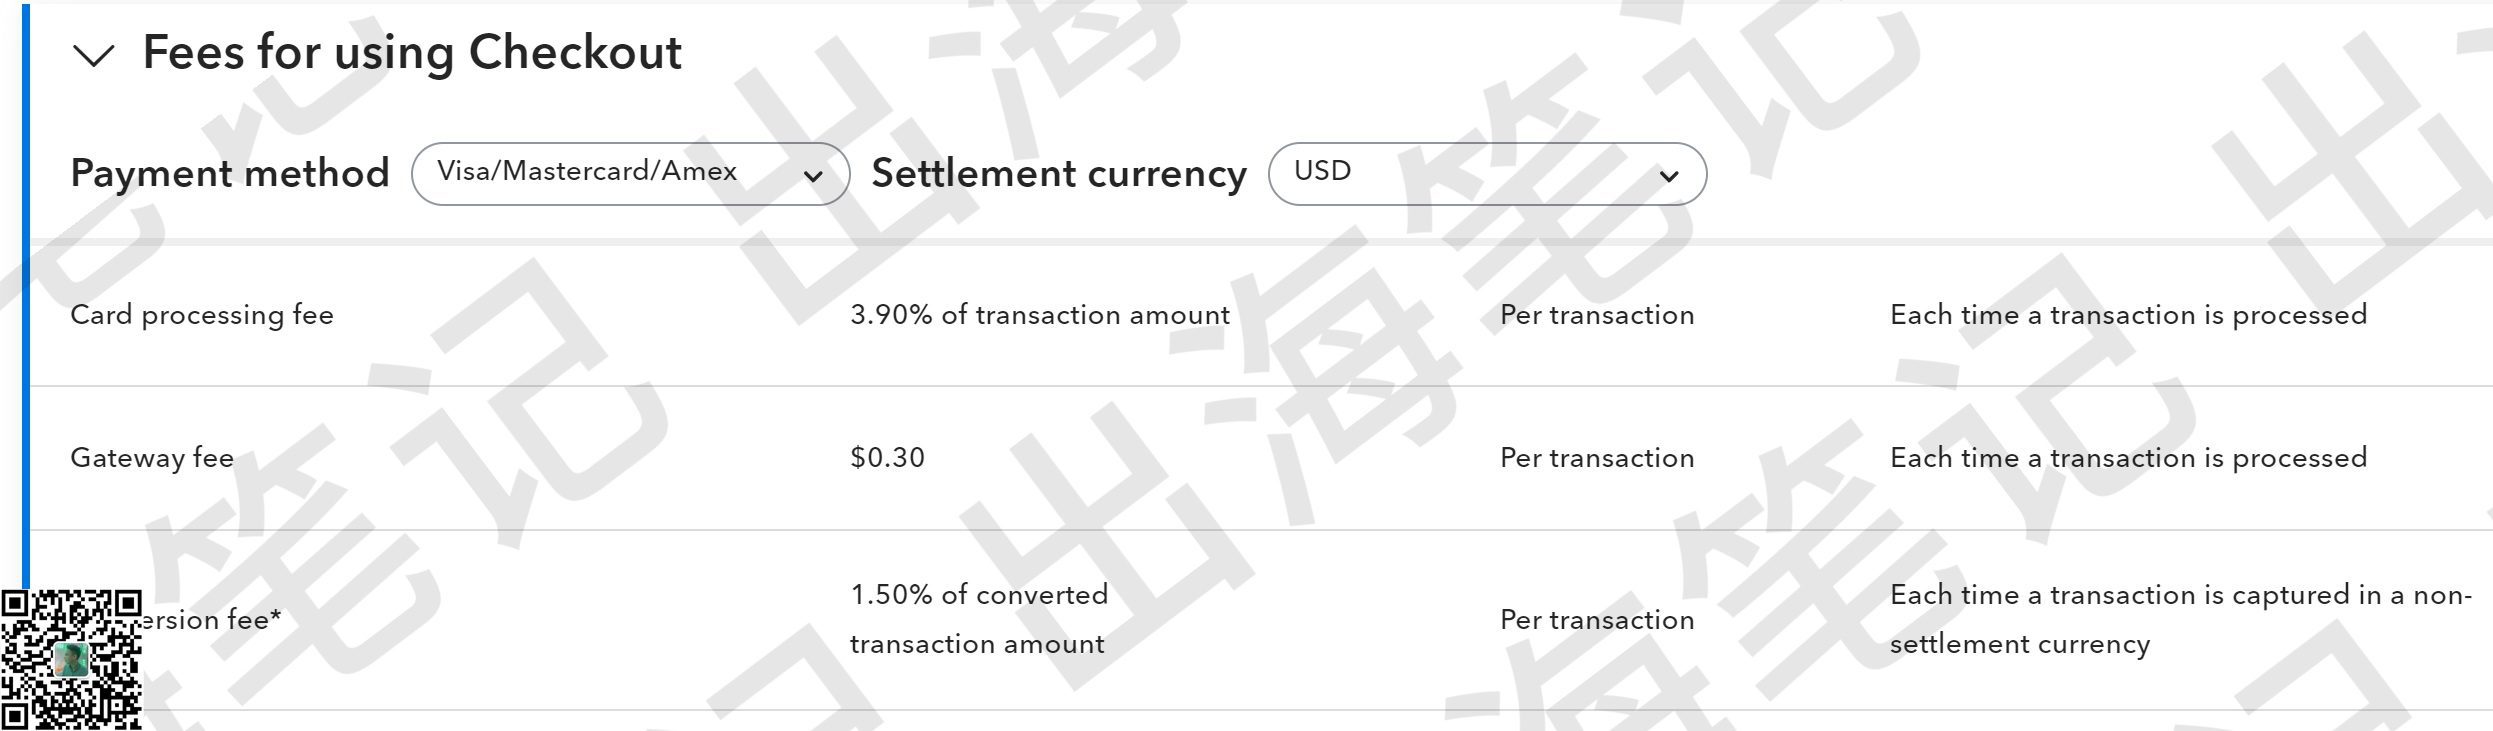The height and width of the screenshot is (731, 2493).
Task: Collapse the Fees for using Checkout section
Action: click(x=95, y=56)
